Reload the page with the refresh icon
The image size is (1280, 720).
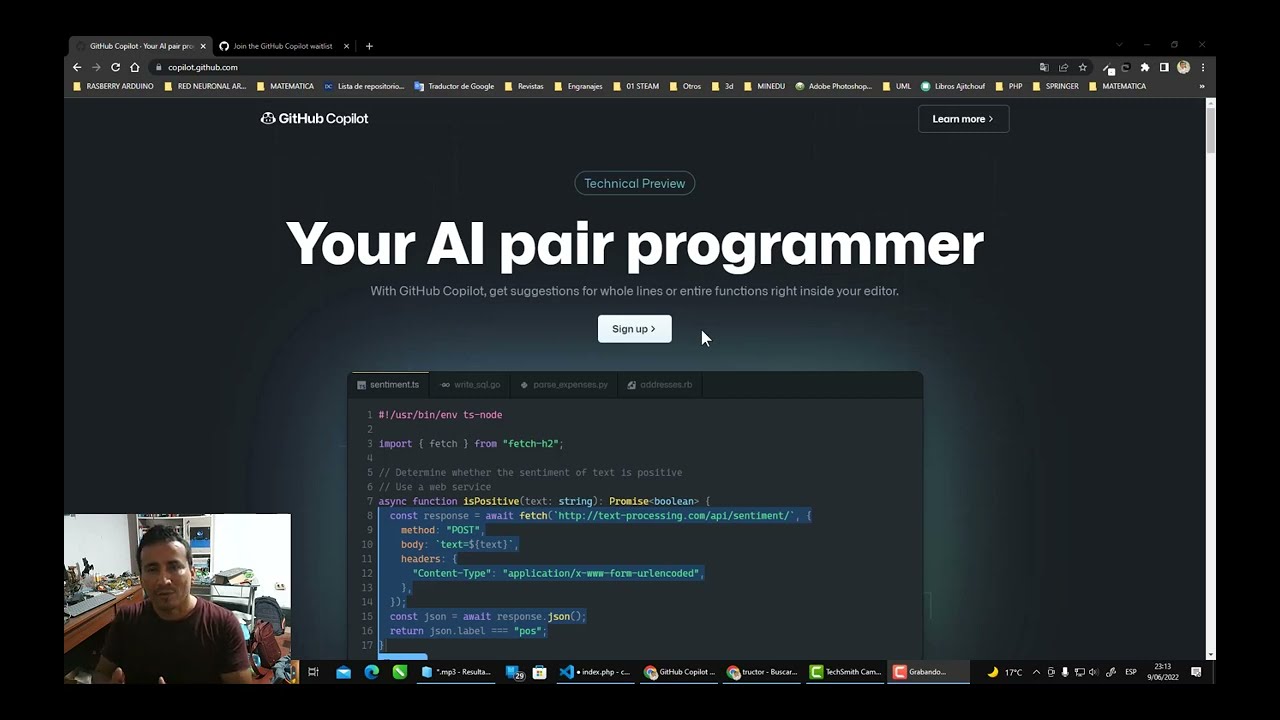coord(115,67)
